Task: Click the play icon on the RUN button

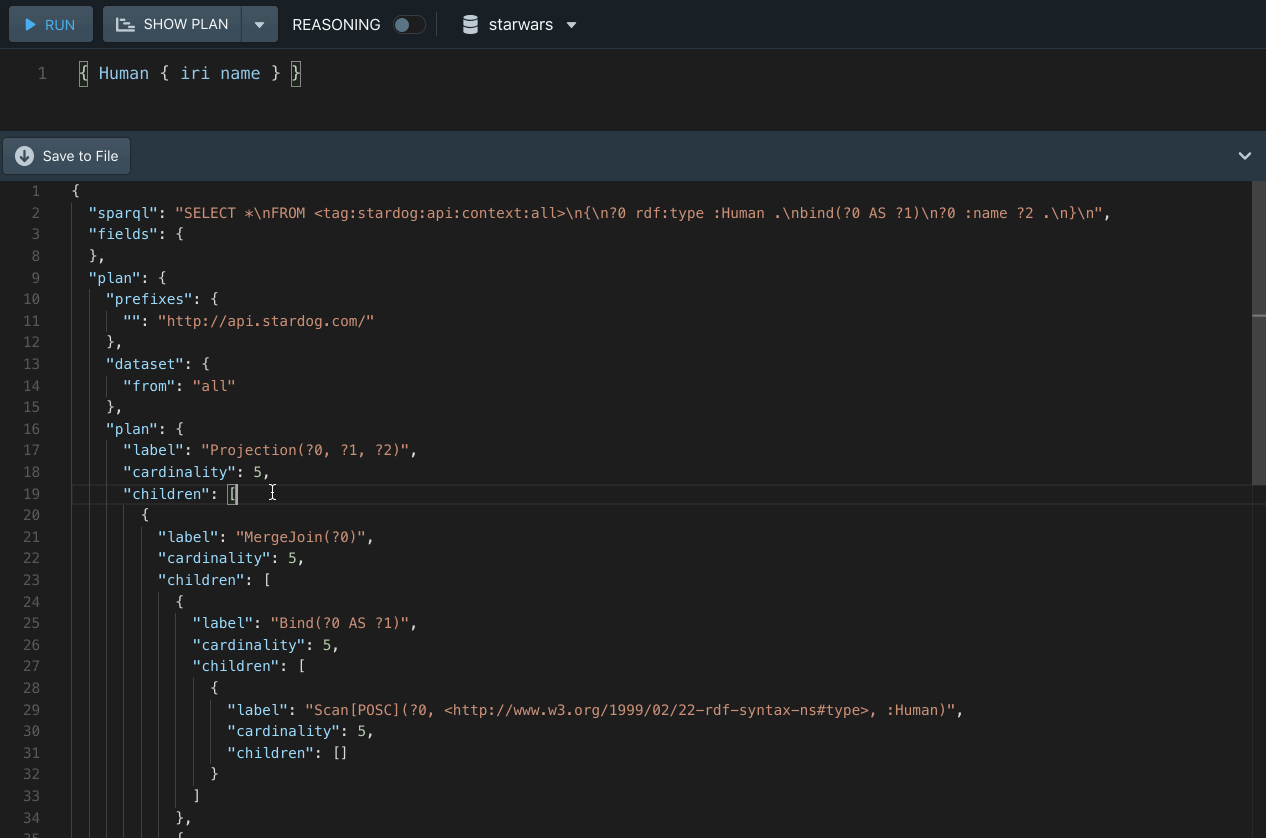Action: coord(31,25)
